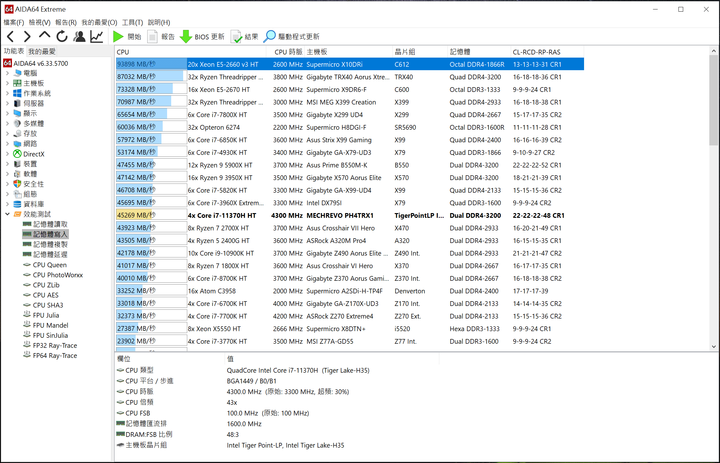Sort by 主機板 column header

[x=349, y=52]
